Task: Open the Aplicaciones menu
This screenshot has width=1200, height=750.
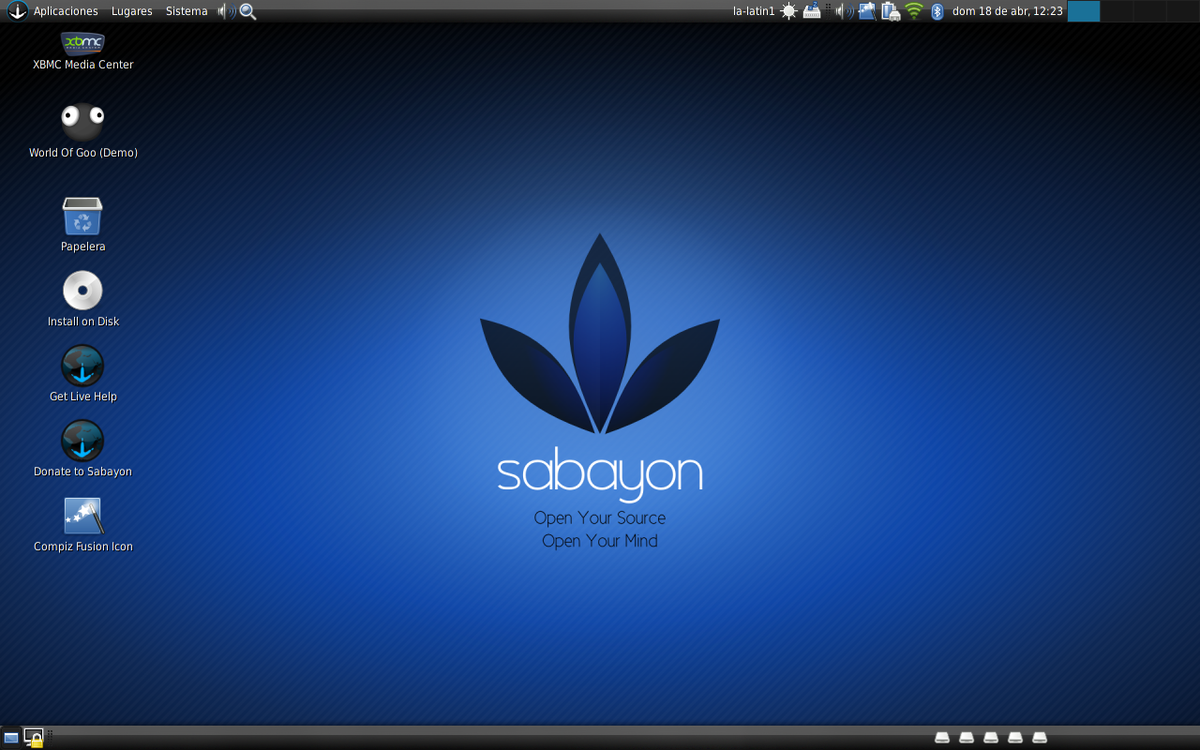Action: [66, 11]
